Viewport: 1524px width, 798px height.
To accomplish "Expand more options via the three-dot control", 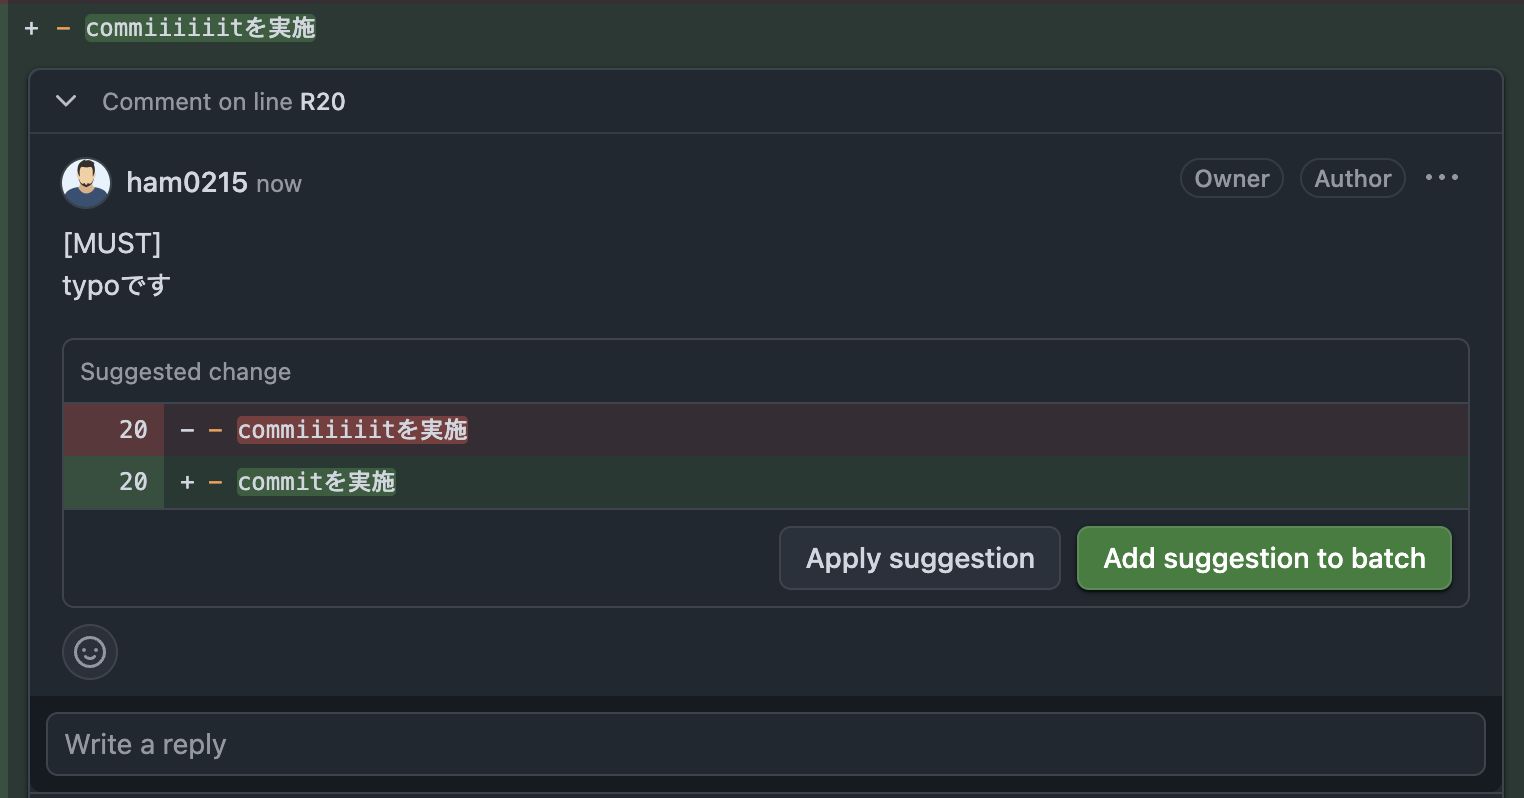I will [1441, 177].
